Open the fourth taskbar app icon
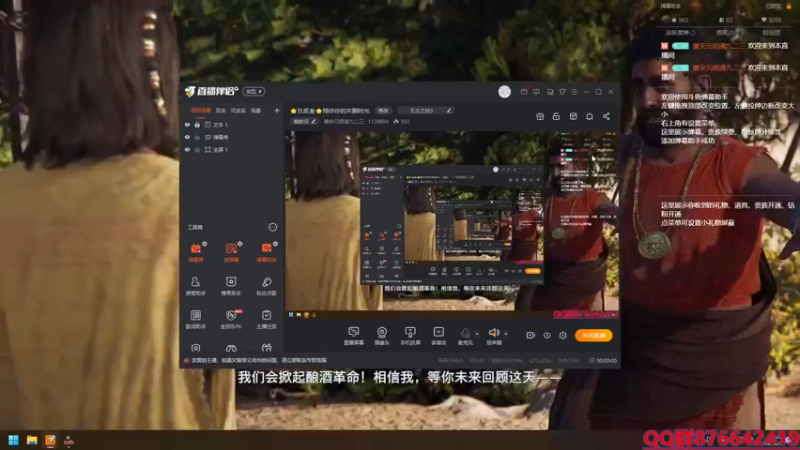800x450 pixels. (68, 440)
